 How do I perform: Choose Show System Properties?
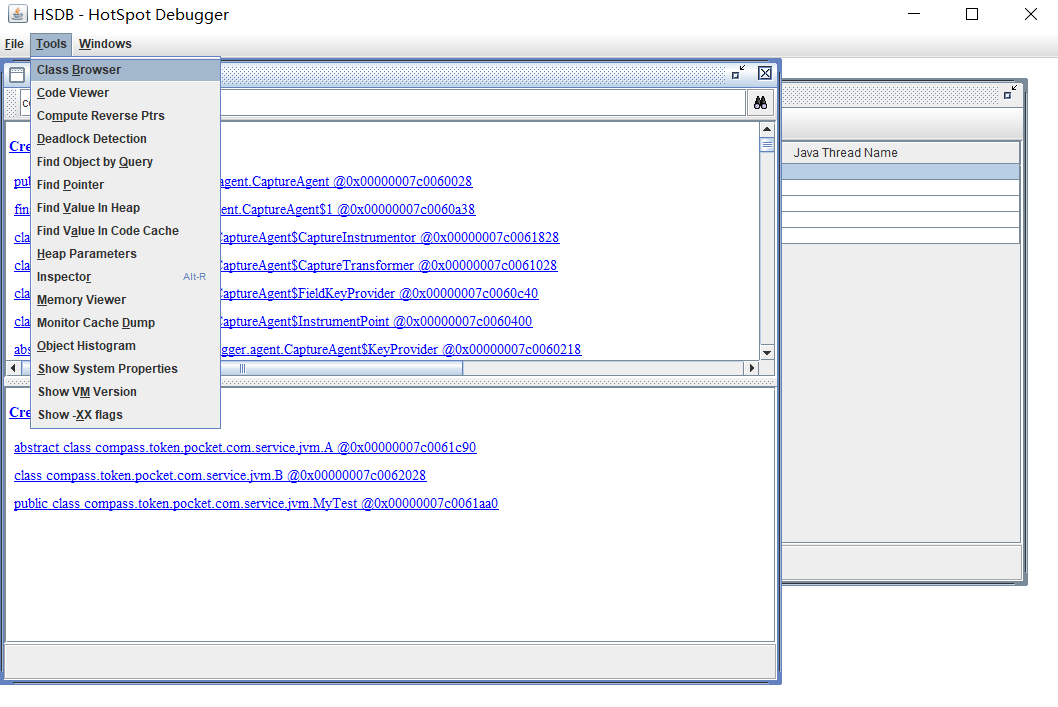pos(126,368)
